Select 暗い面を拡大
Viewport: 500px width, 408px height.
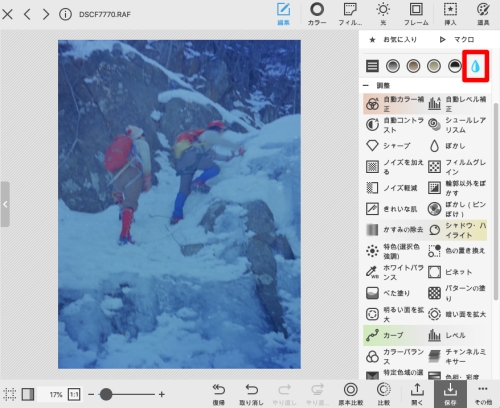457,314
